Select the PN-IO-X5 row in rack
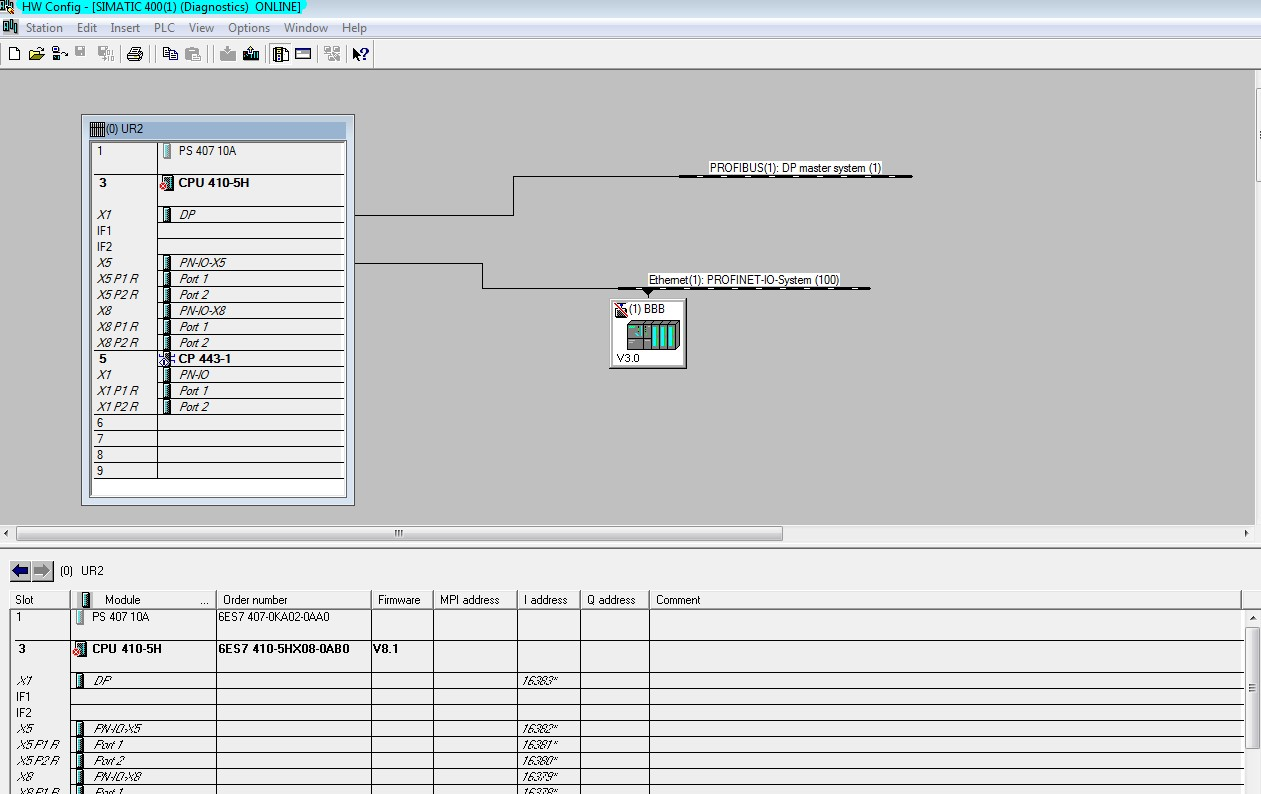The height and width of the screenshot is (794, 1261). 218,263
